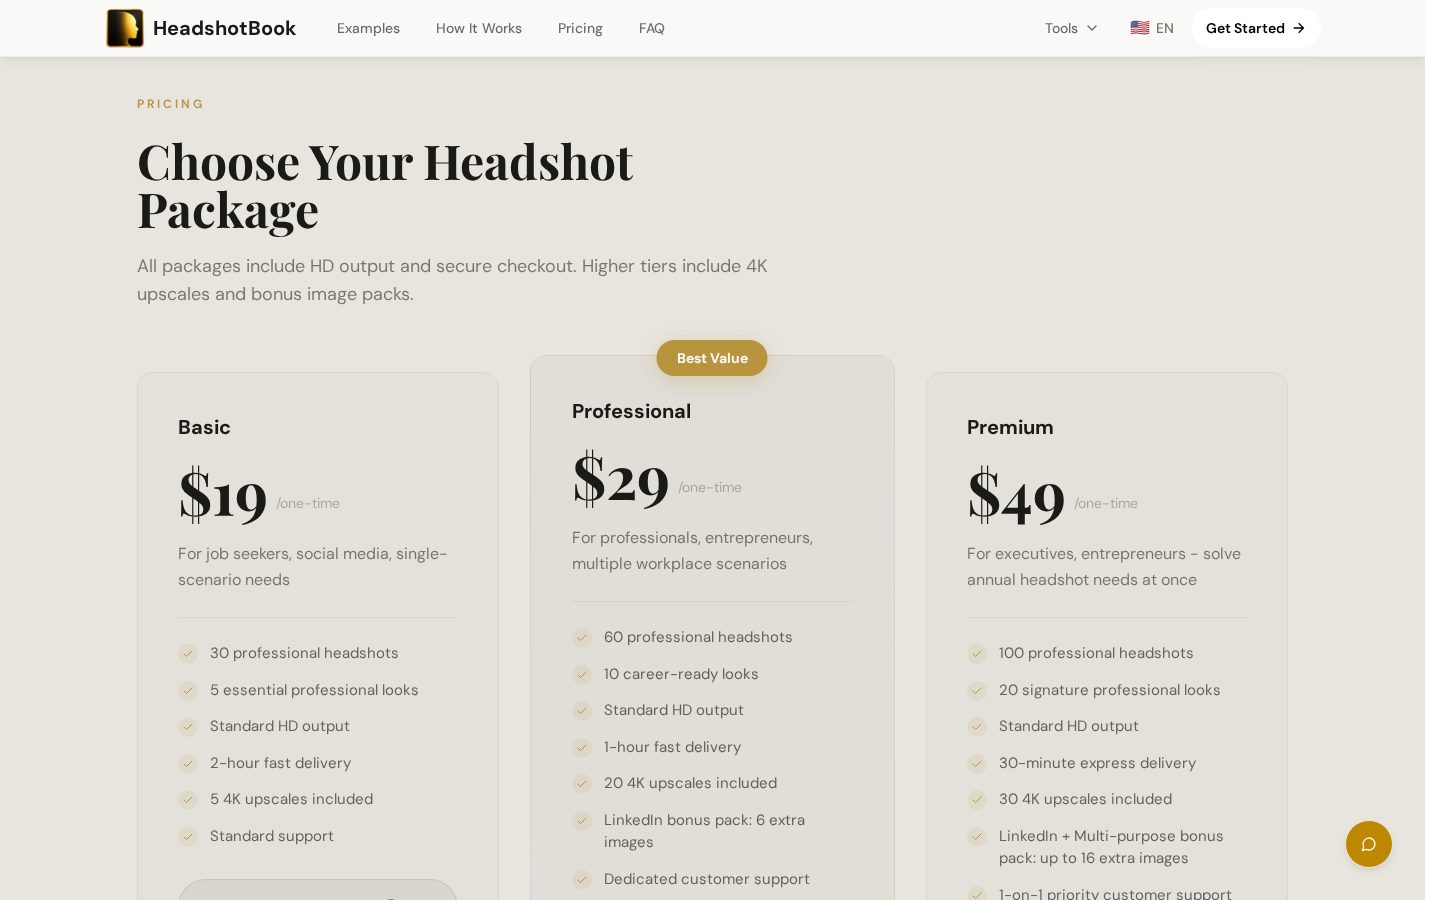1440x900 pixels.
Task: Click checkmark next to 30-minute express delivery
Action: coord(977,764)
